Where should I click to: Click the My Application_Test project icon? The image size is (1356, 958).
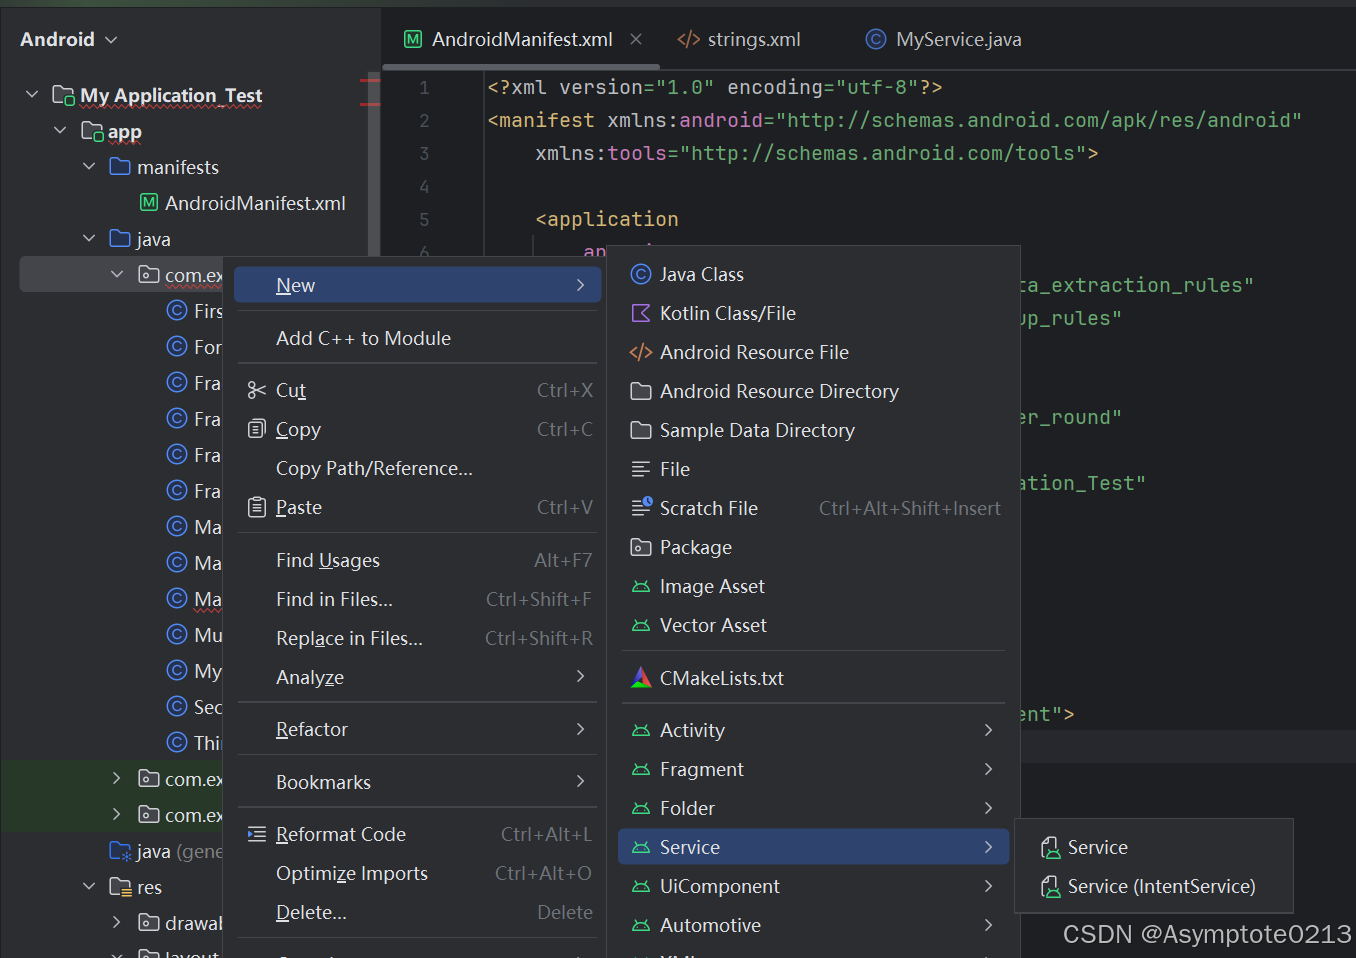64,96
